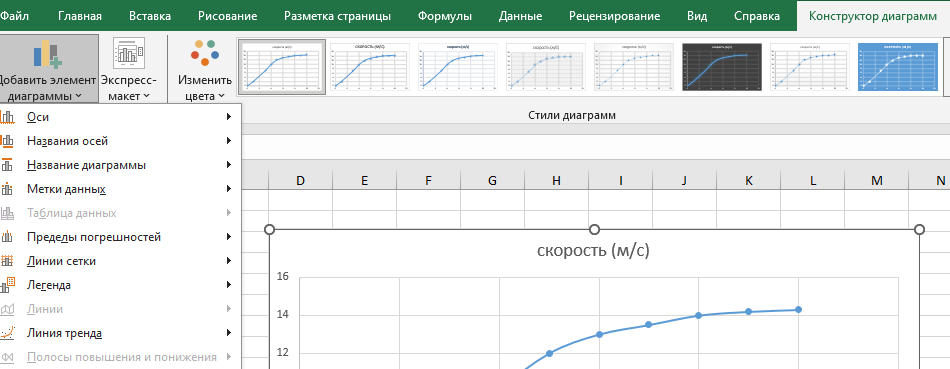Apply the fourth chart style with gray background
The width and height of the screenshot is (950, 369).
[x=546, y=67]
